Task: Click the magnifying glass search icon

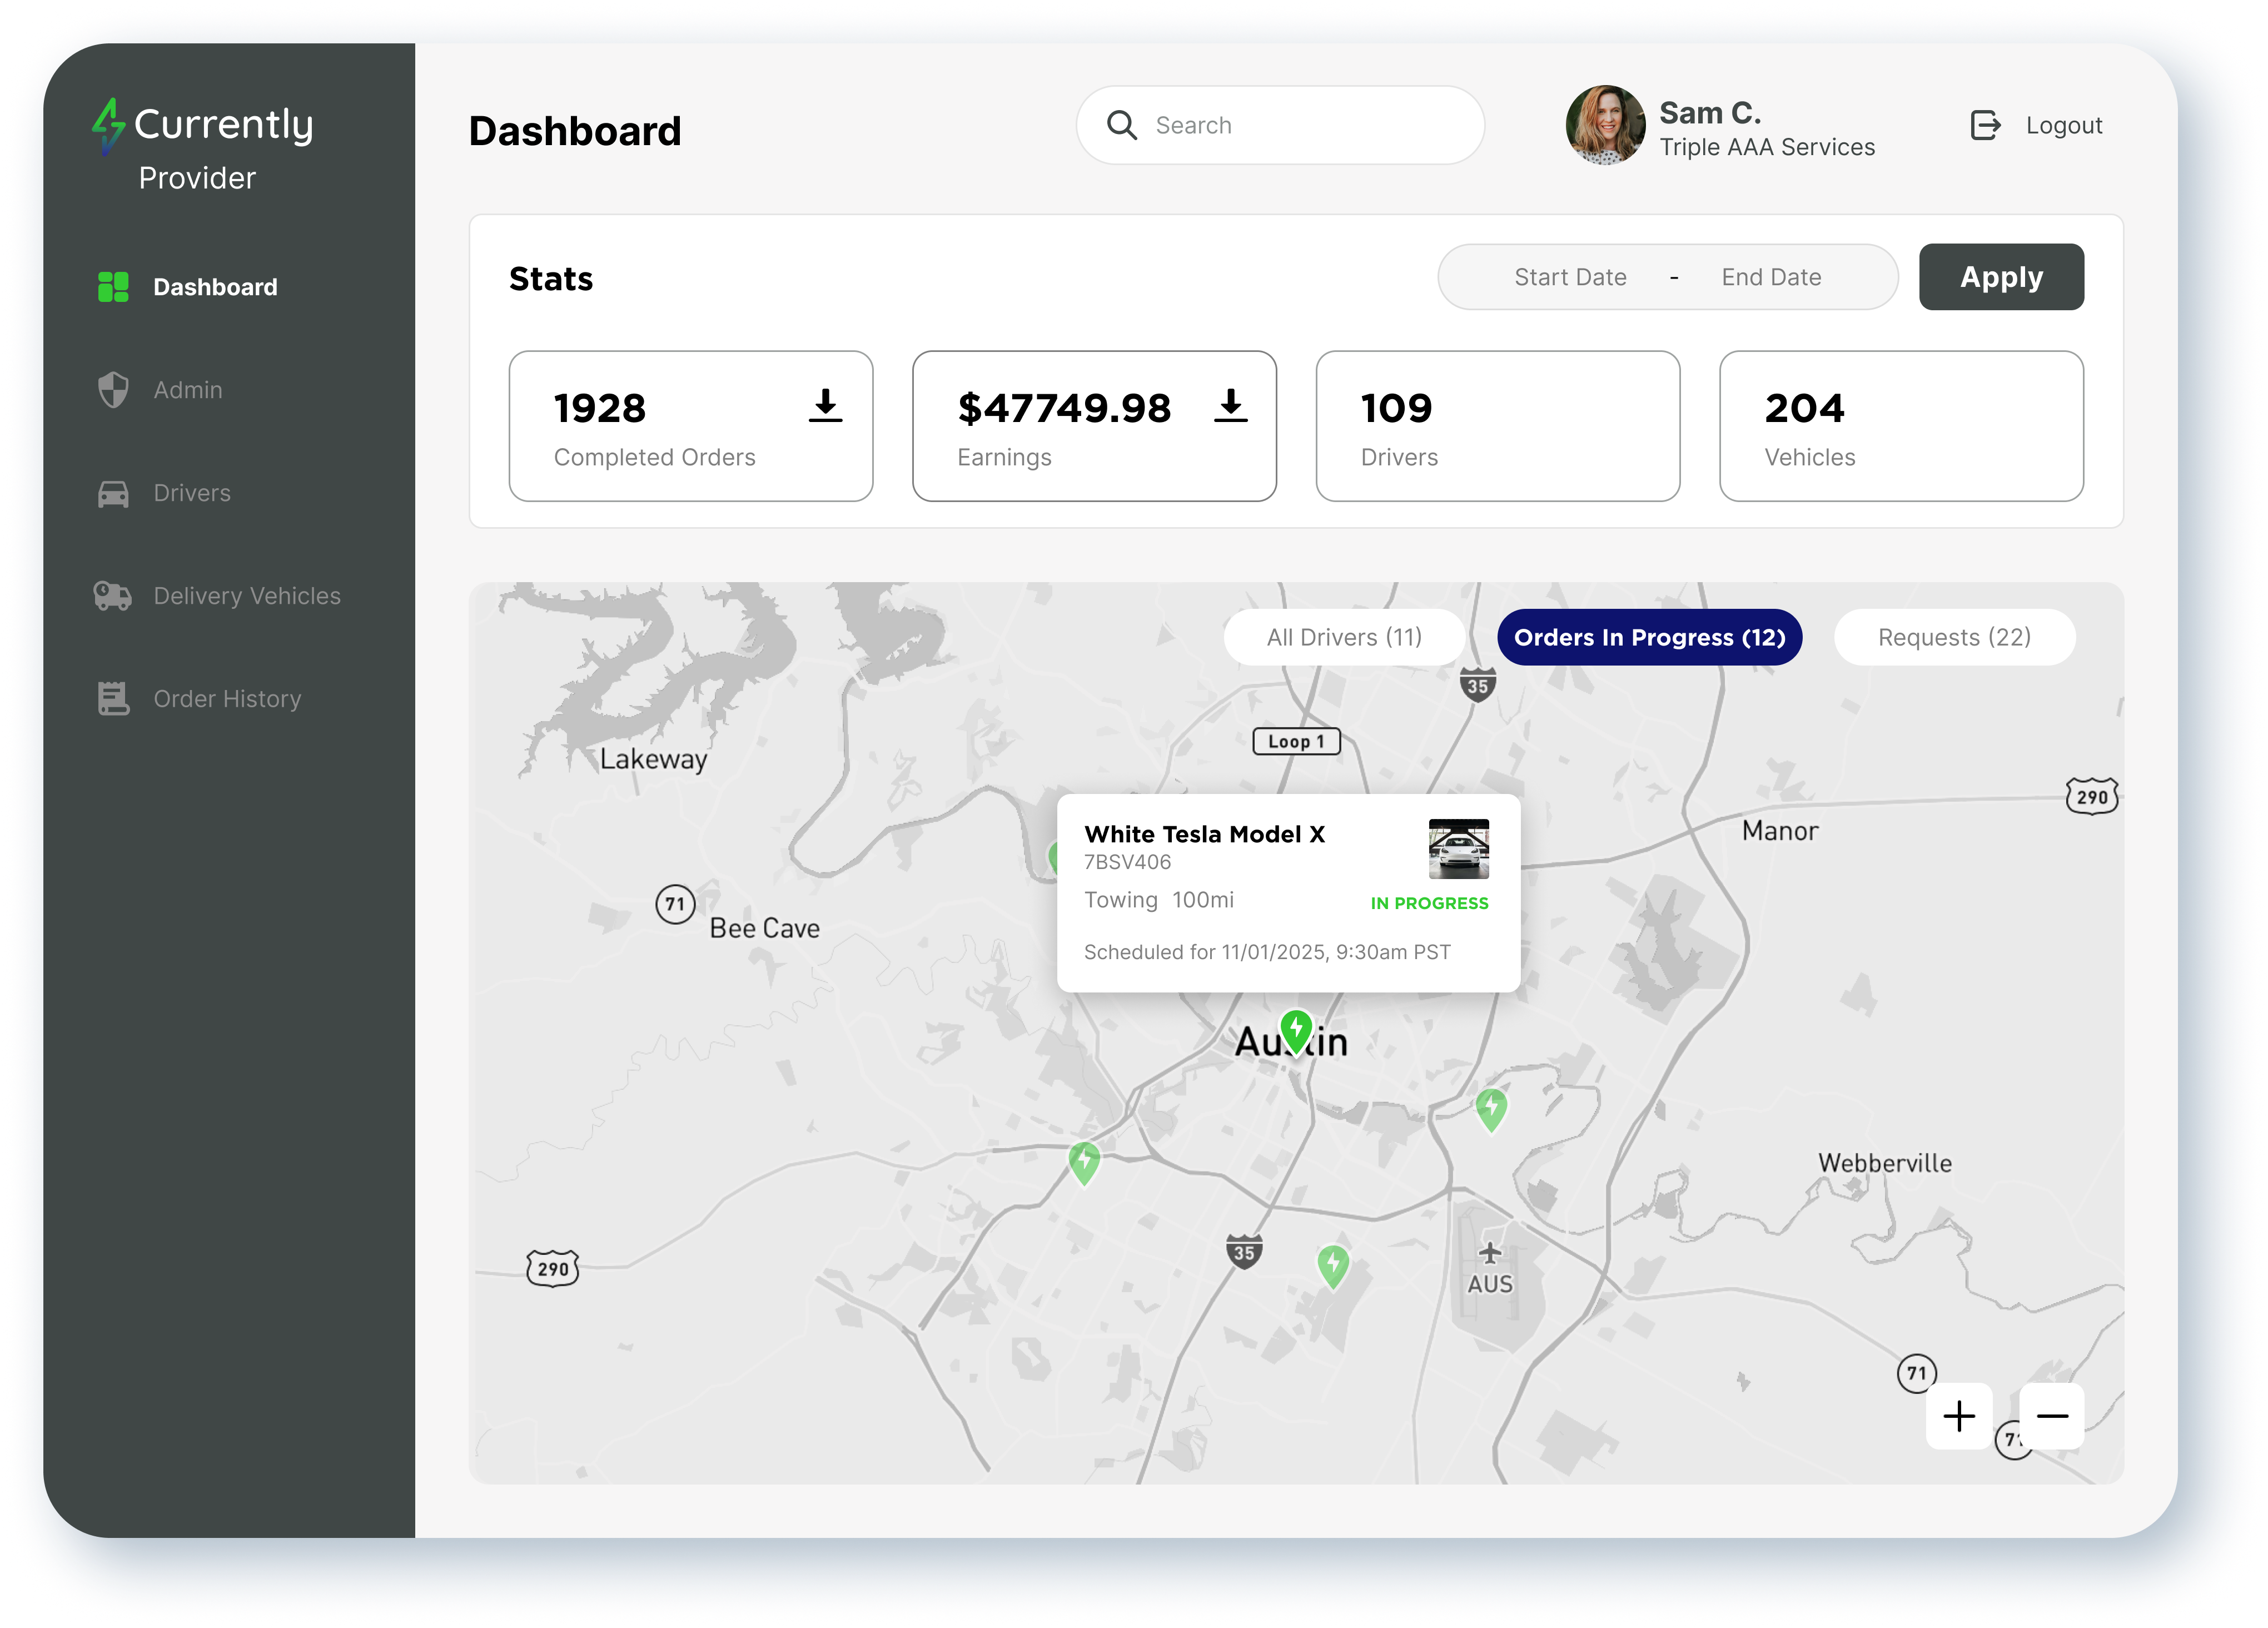Action: (1122, 125)
